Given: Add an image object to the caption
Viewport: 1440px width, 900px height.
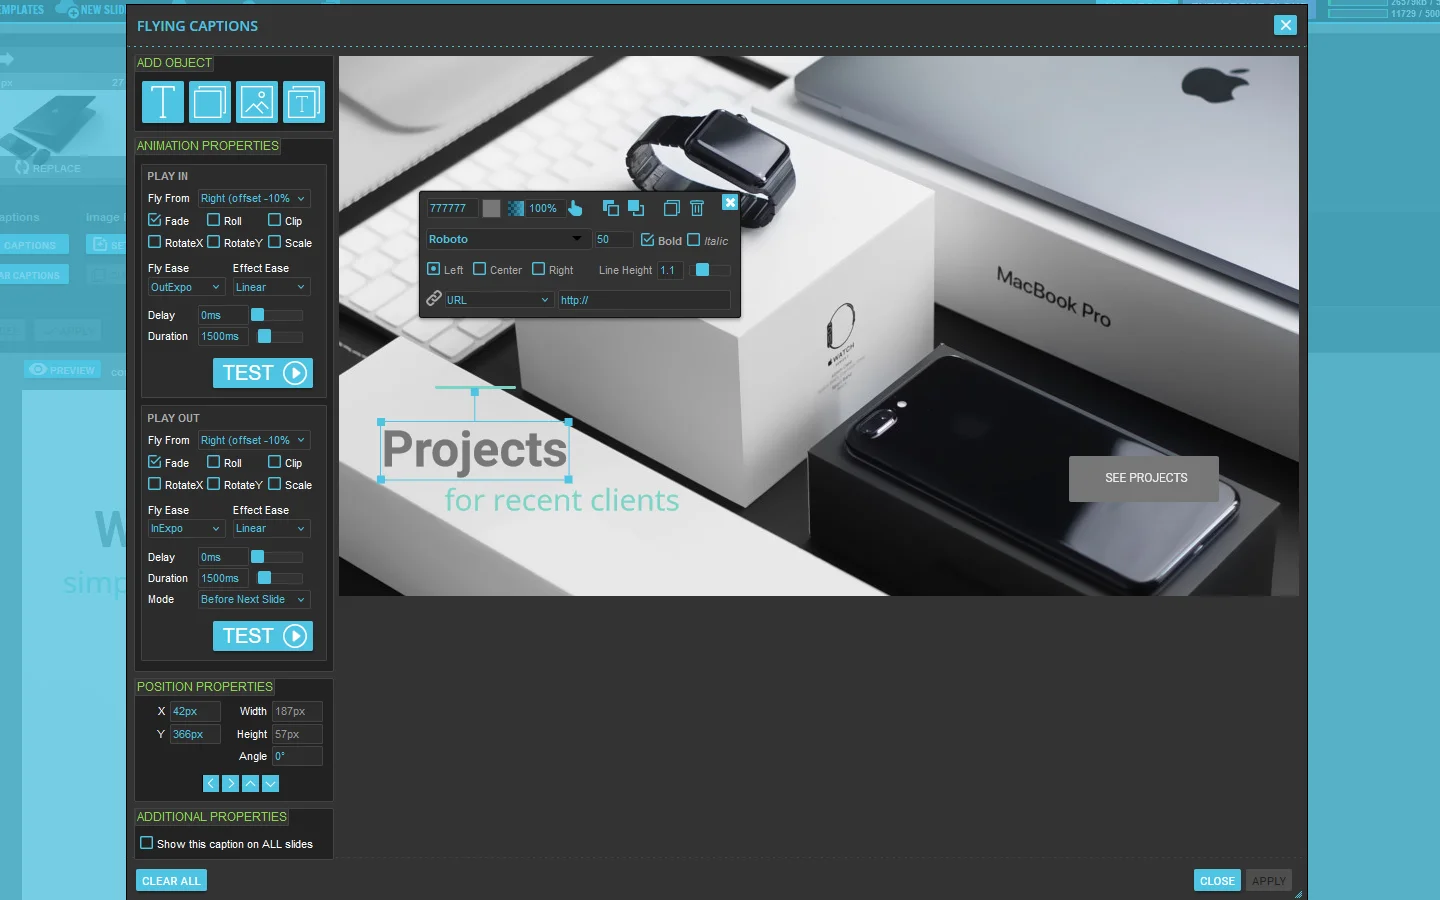Looking at the screenshot, I should click(257, 102).
